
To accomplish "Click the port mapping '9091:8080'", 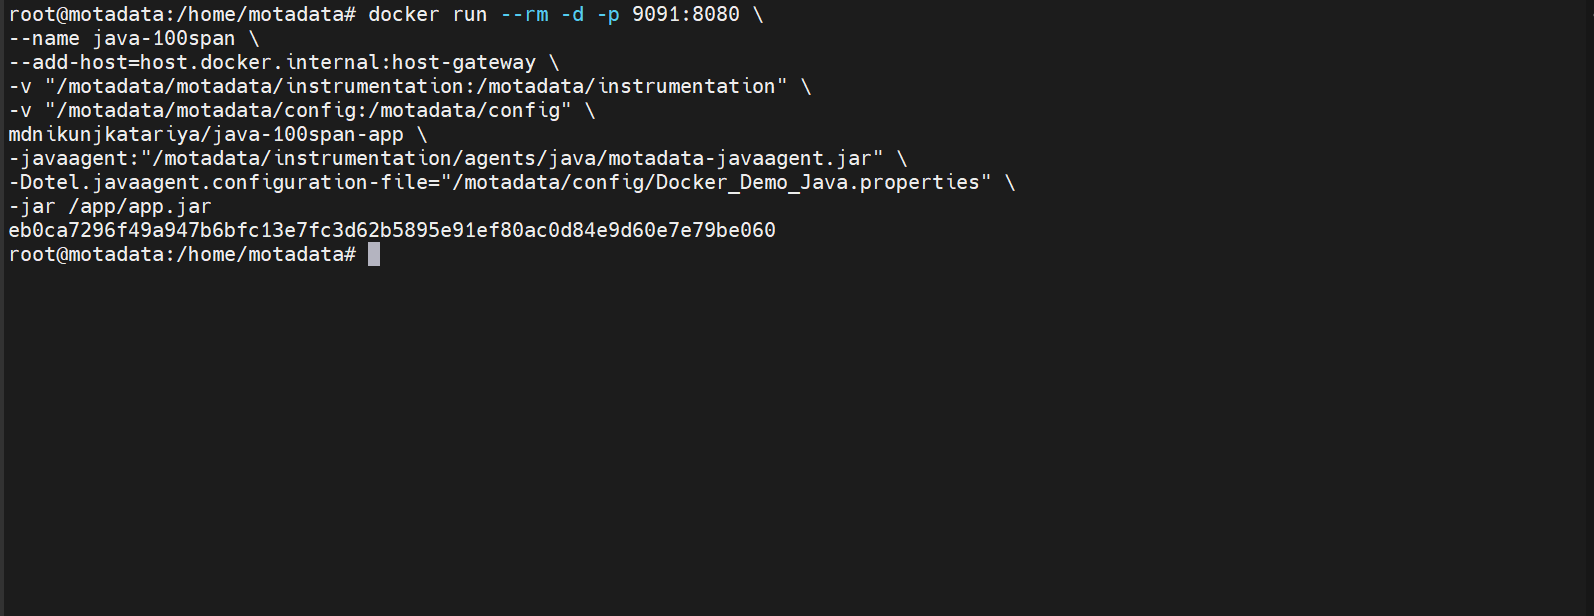I will tap(686, 14).
